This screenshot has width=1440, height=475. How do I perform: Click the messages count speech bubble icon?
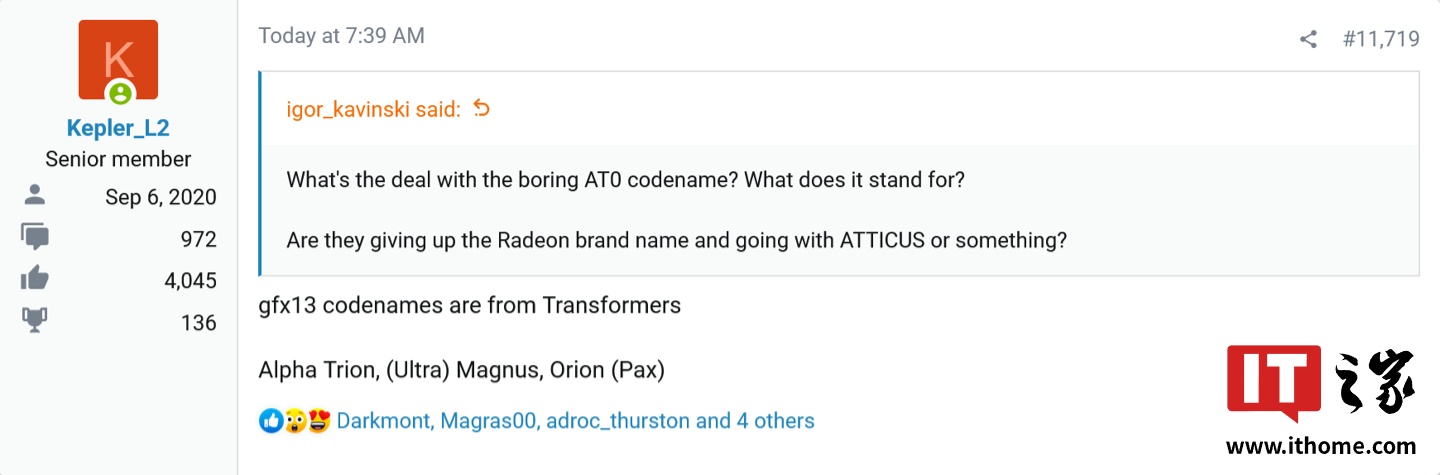point(34,238)
